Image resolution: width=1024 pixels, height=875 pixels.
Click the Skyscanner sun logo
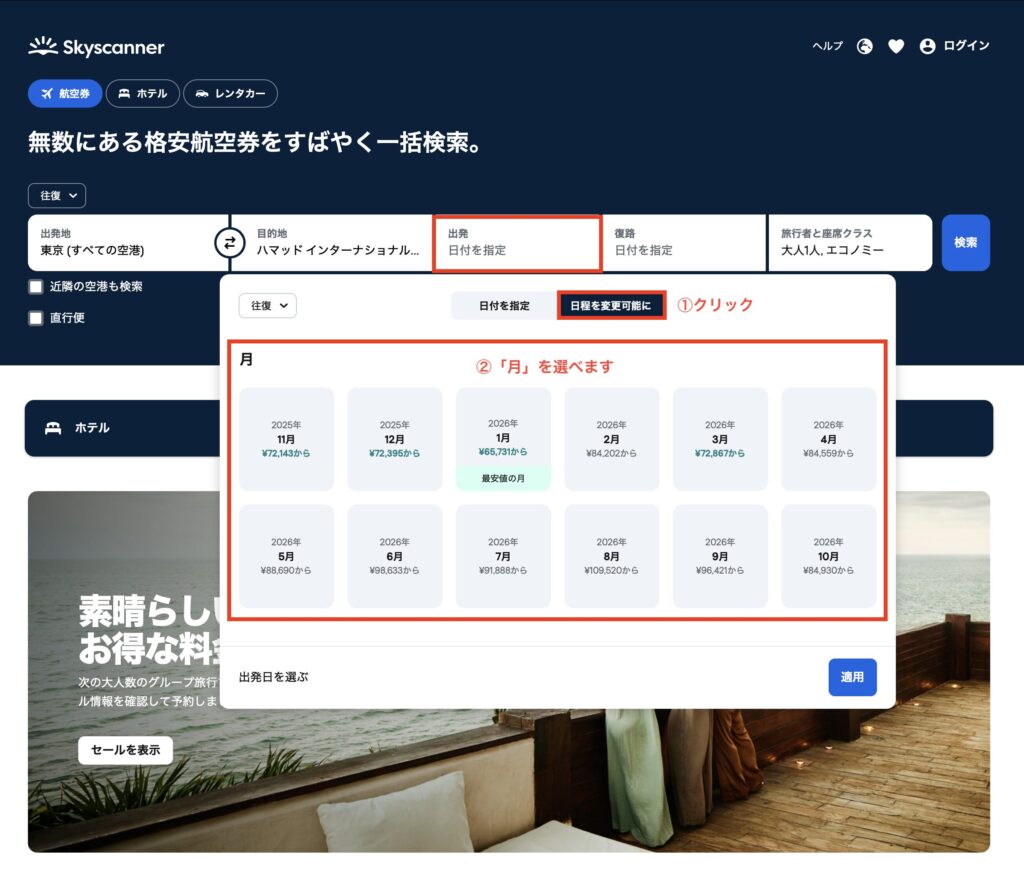pos(42,46)
